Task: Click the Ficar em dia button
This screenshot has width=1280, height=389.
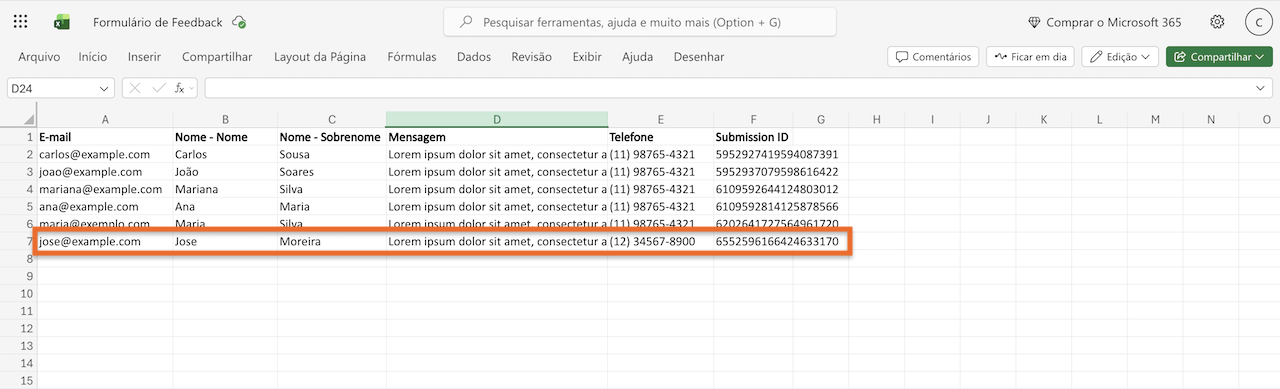Action: click(x=1030, y=57)
